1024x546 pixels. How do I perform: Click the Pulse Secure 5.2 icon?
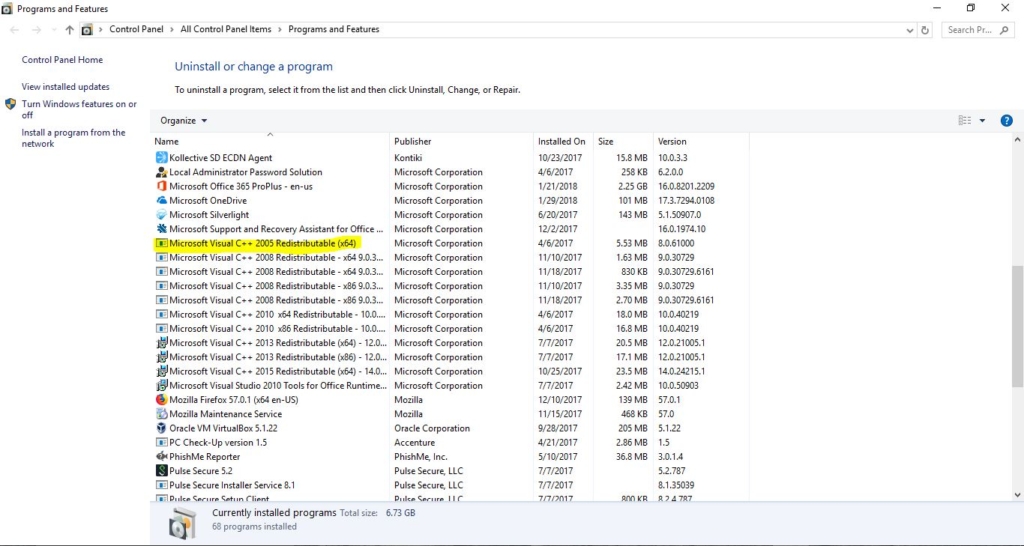(161, 471)
